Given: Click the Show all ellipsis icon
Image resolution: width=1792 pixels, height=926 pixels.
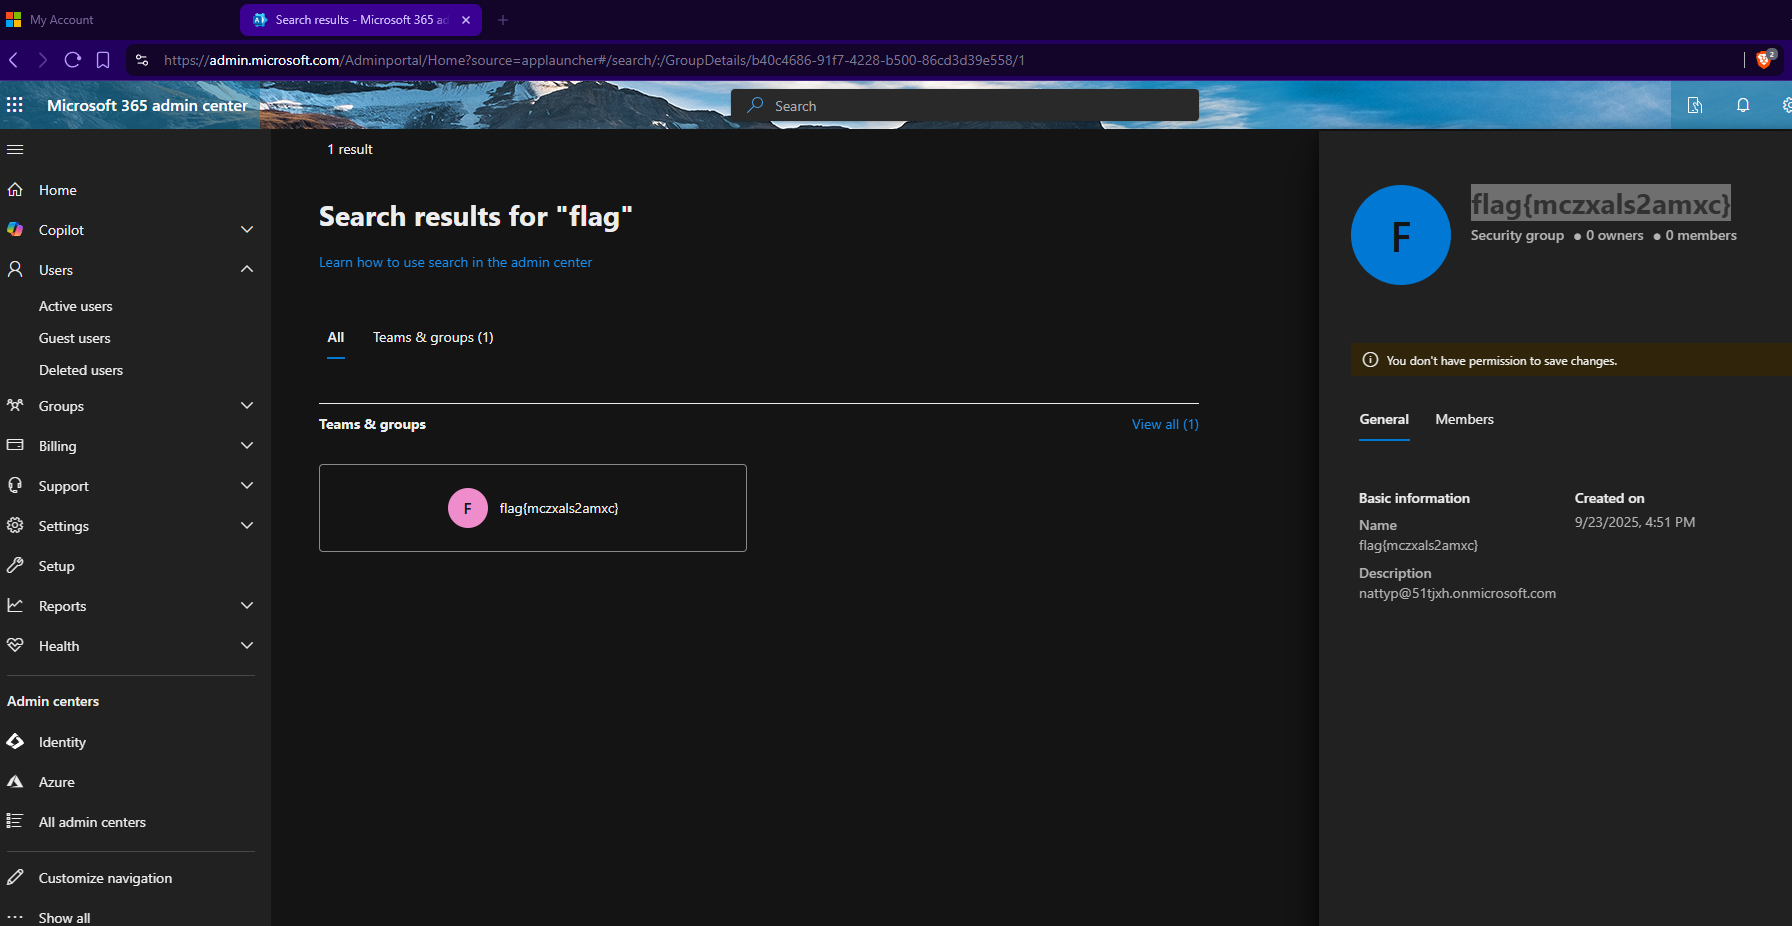Looking at the screenshot, I should pyautogui.click(x=15, y=917).
